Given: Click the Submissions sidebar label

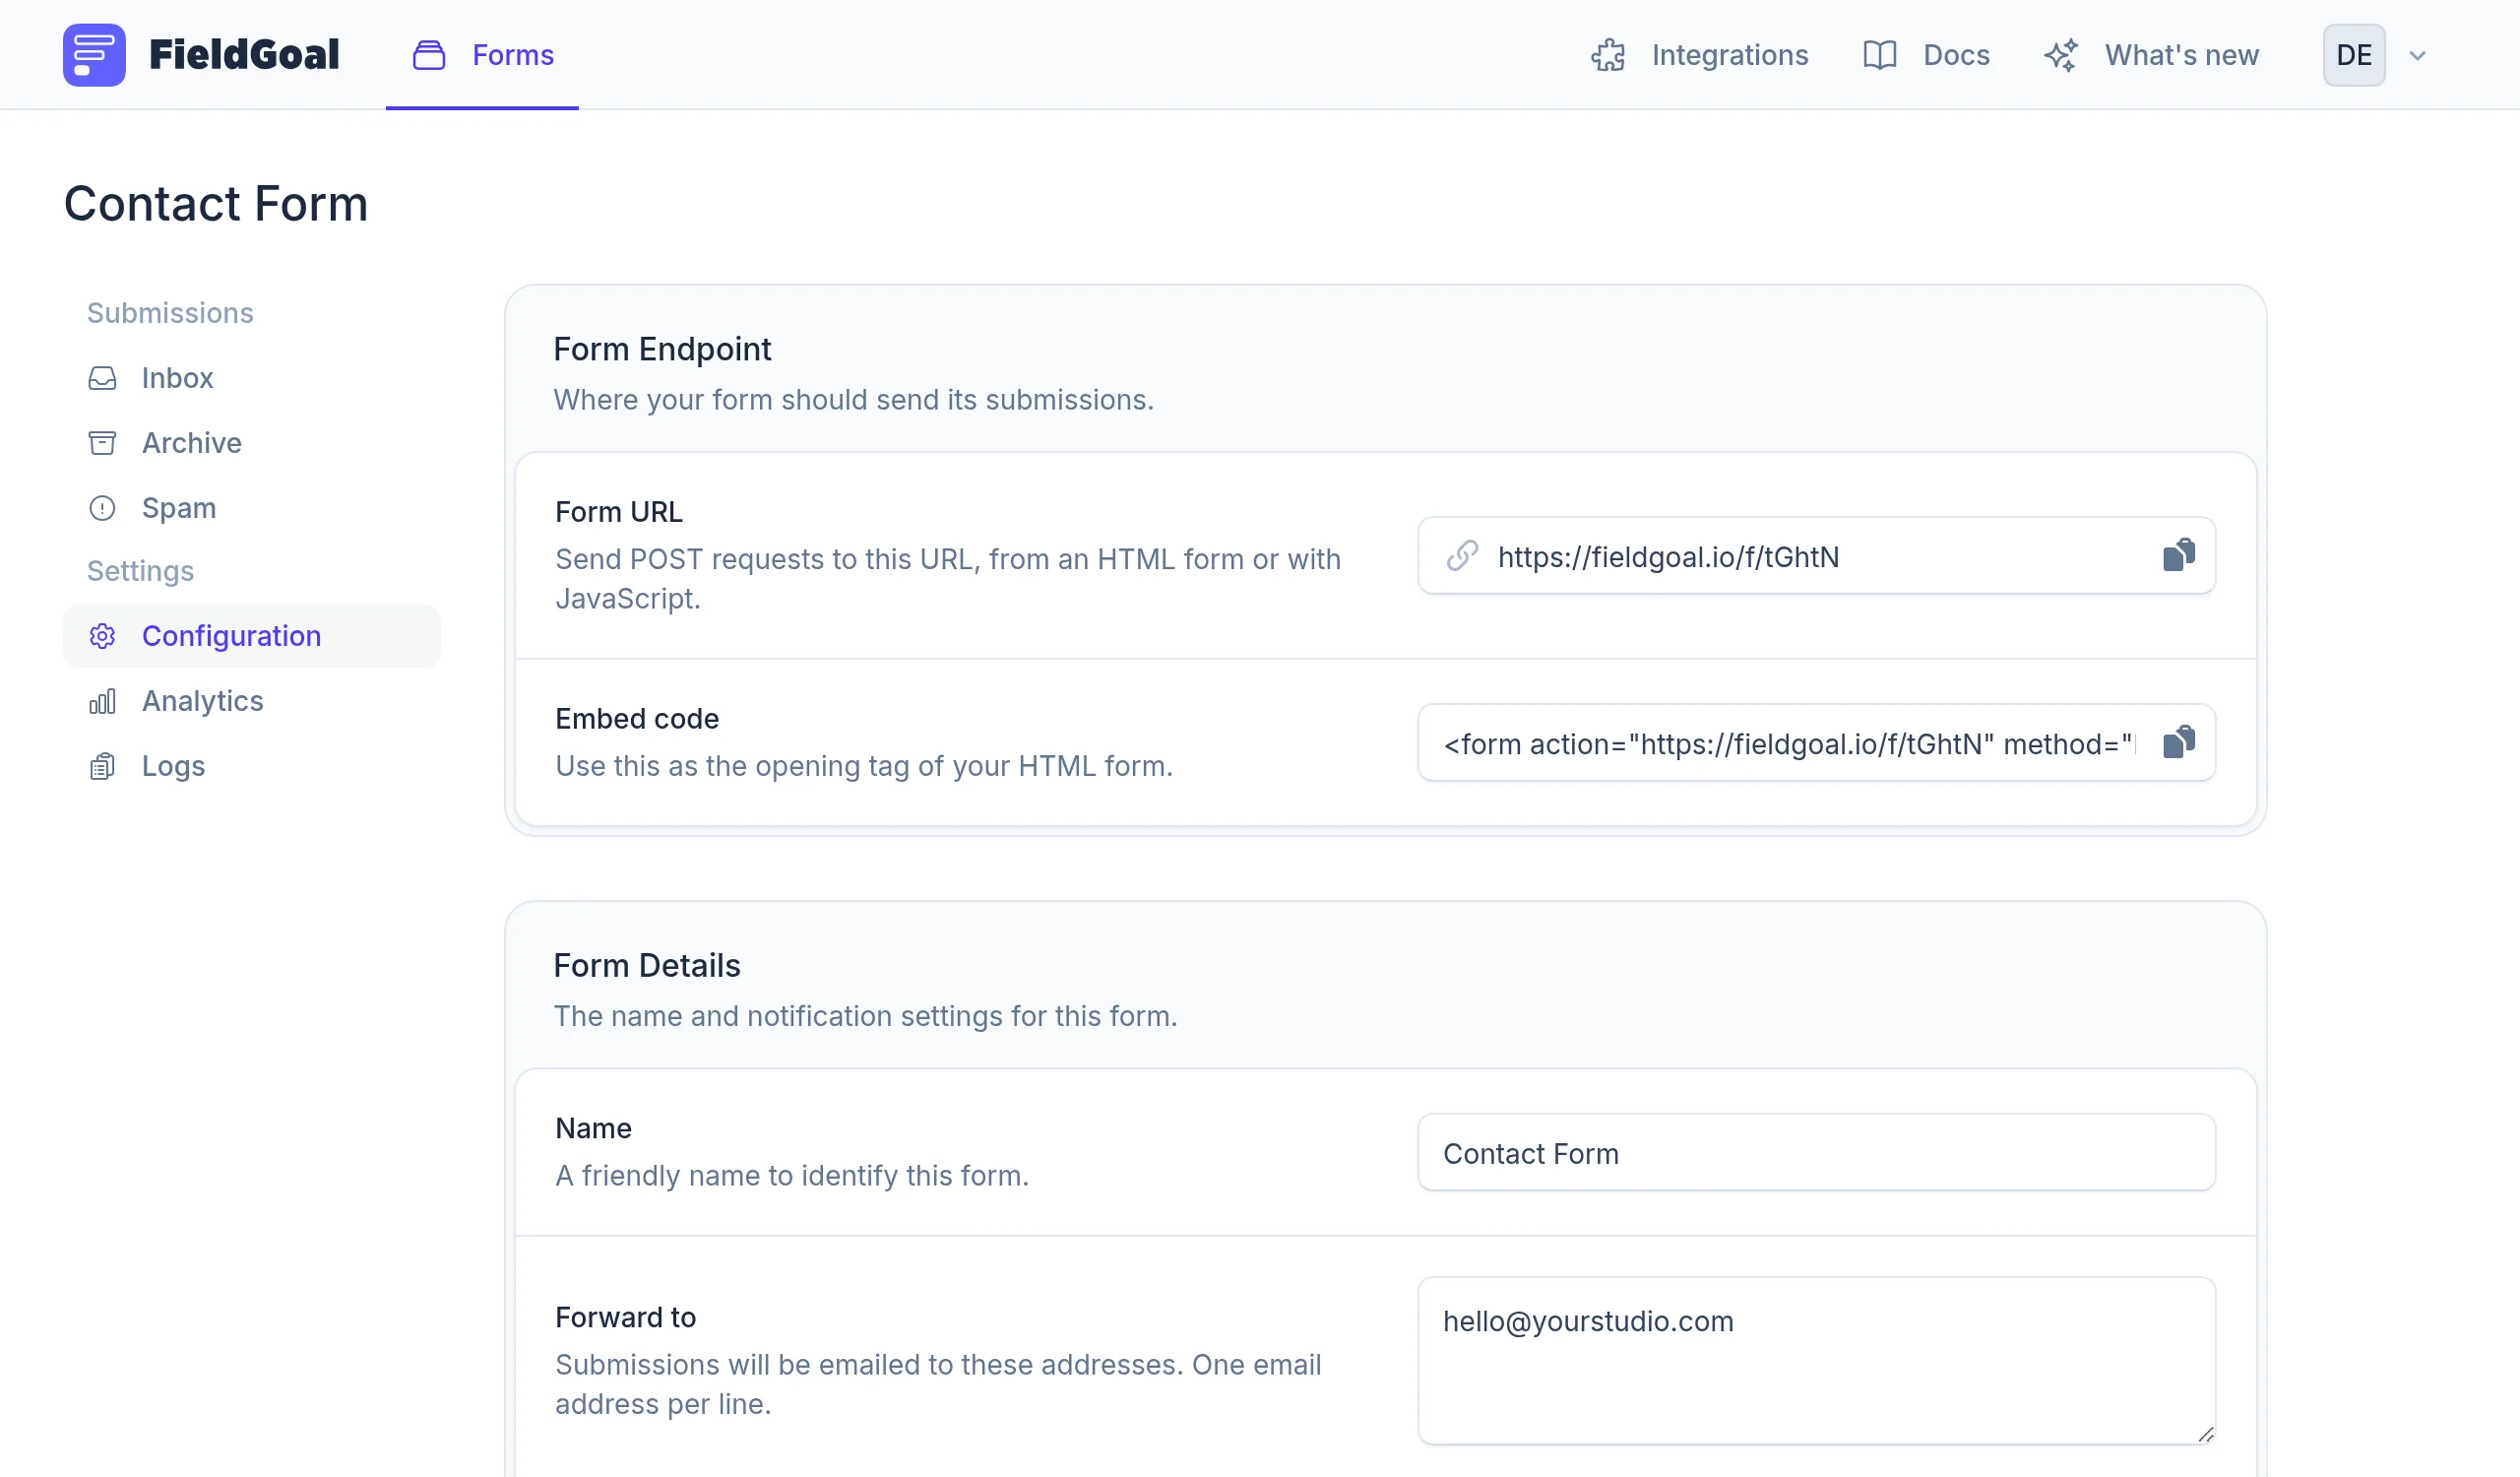Looking at the screenshot, I should click(x=170, y=313).
